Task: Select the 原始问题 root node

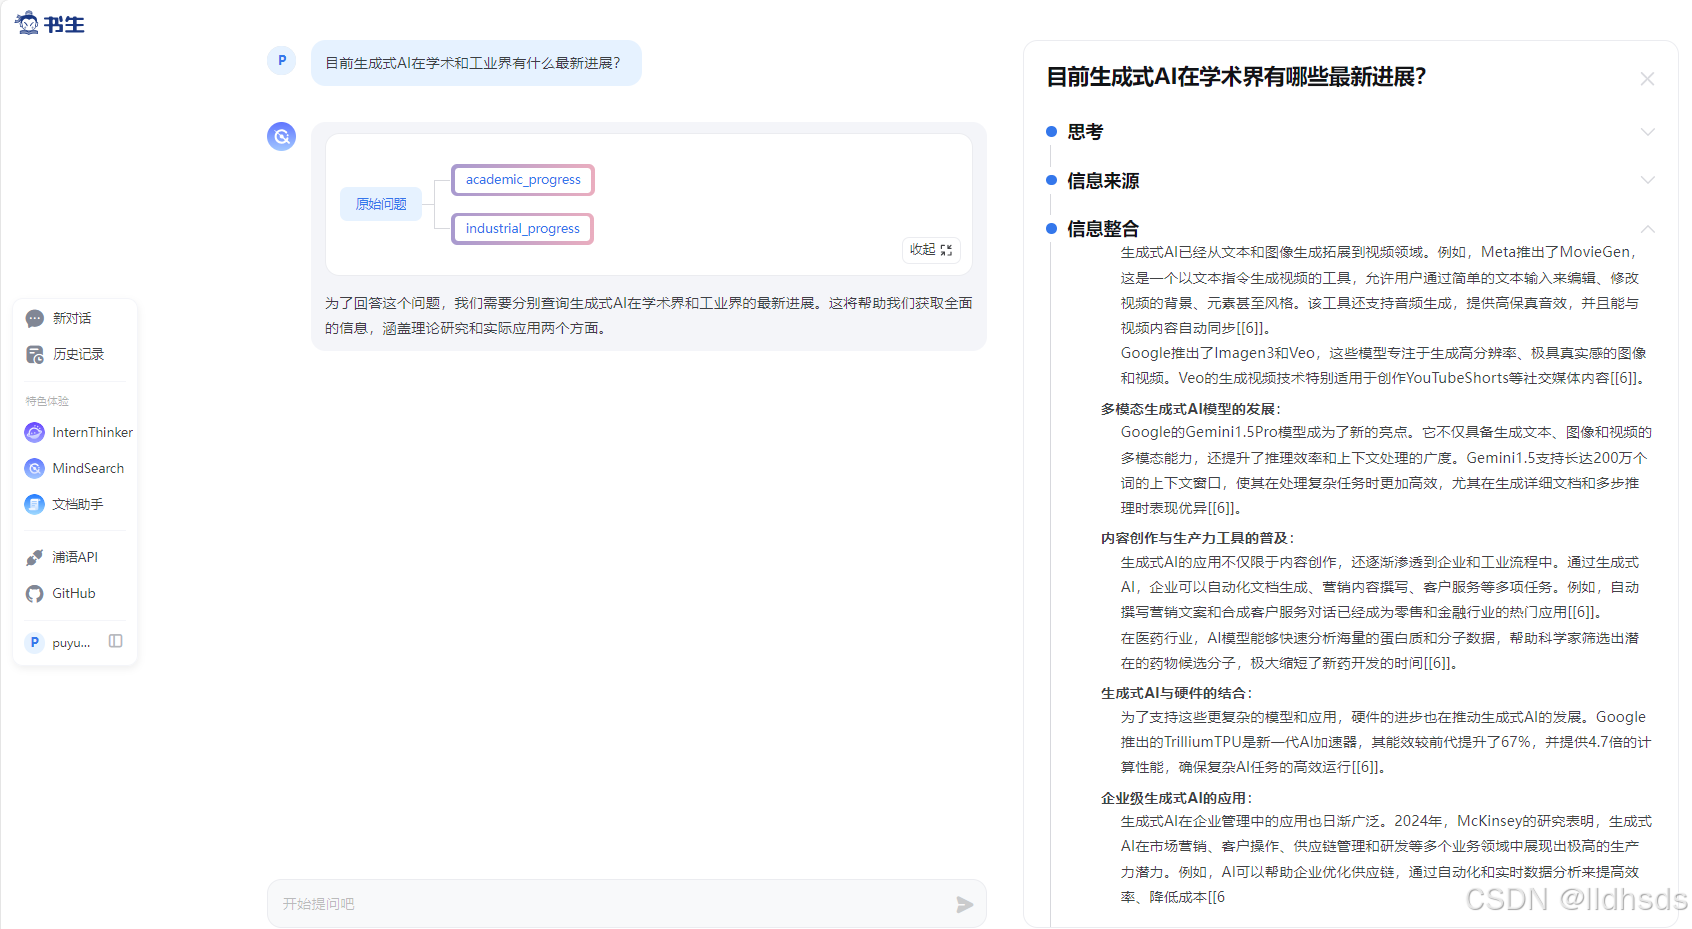Action: [x=381, y=204]
